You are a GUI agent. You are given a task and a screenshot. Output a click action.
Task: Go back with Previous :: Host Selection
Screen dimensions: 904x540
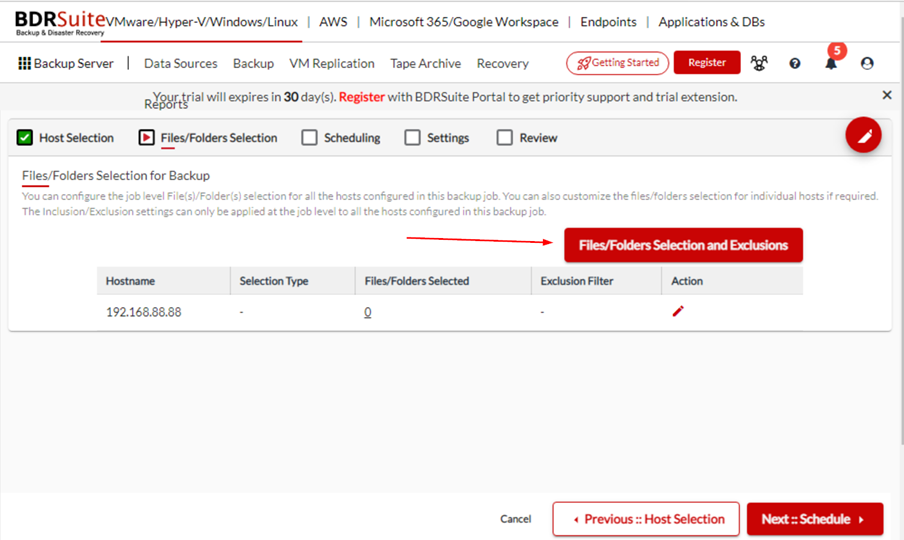coord(646,519)
